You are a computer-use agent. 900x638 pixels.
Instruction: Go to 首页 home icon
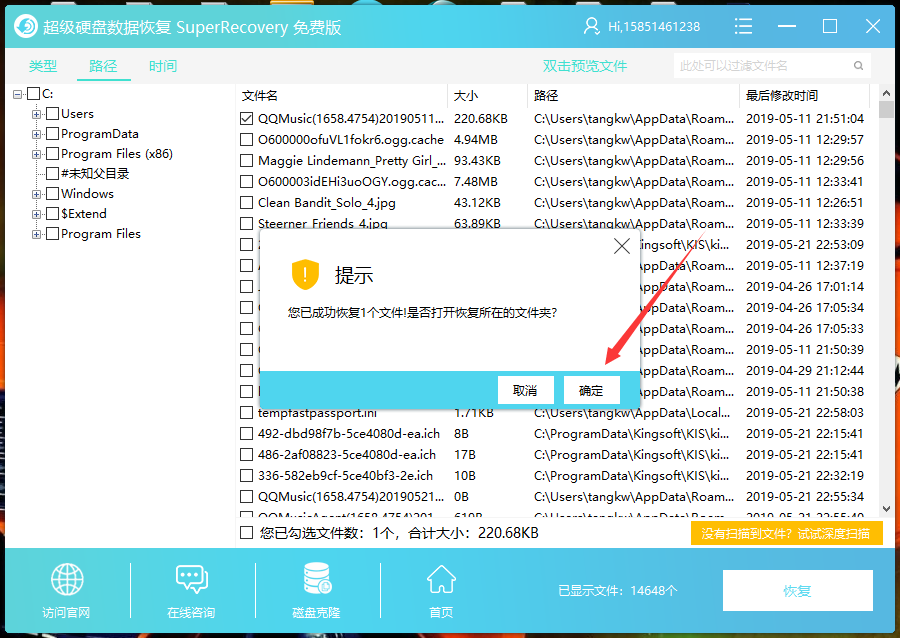[x=441, y=579]
